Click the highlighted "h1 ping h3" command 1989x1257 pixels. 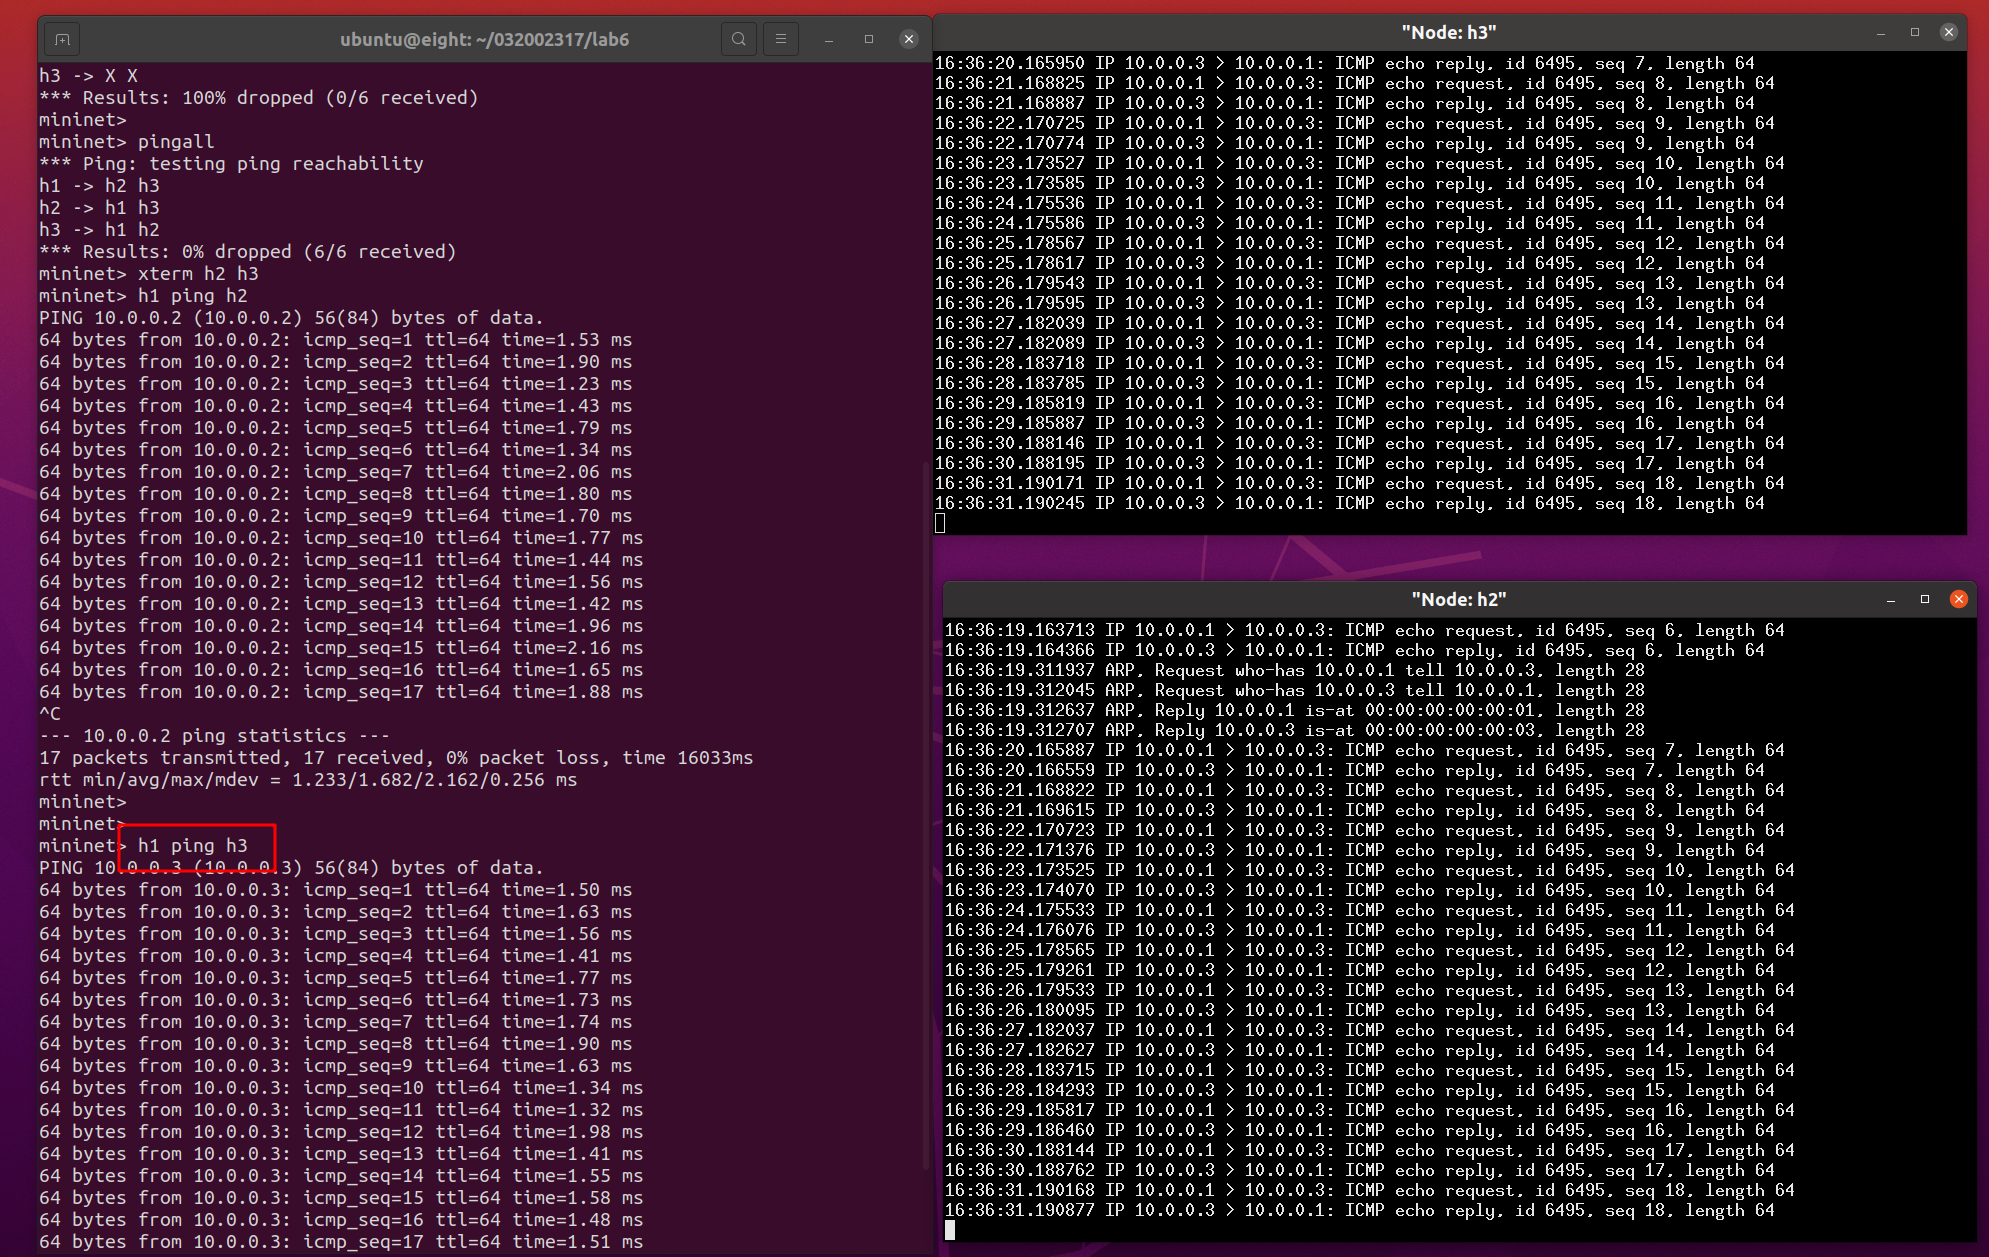193,846
